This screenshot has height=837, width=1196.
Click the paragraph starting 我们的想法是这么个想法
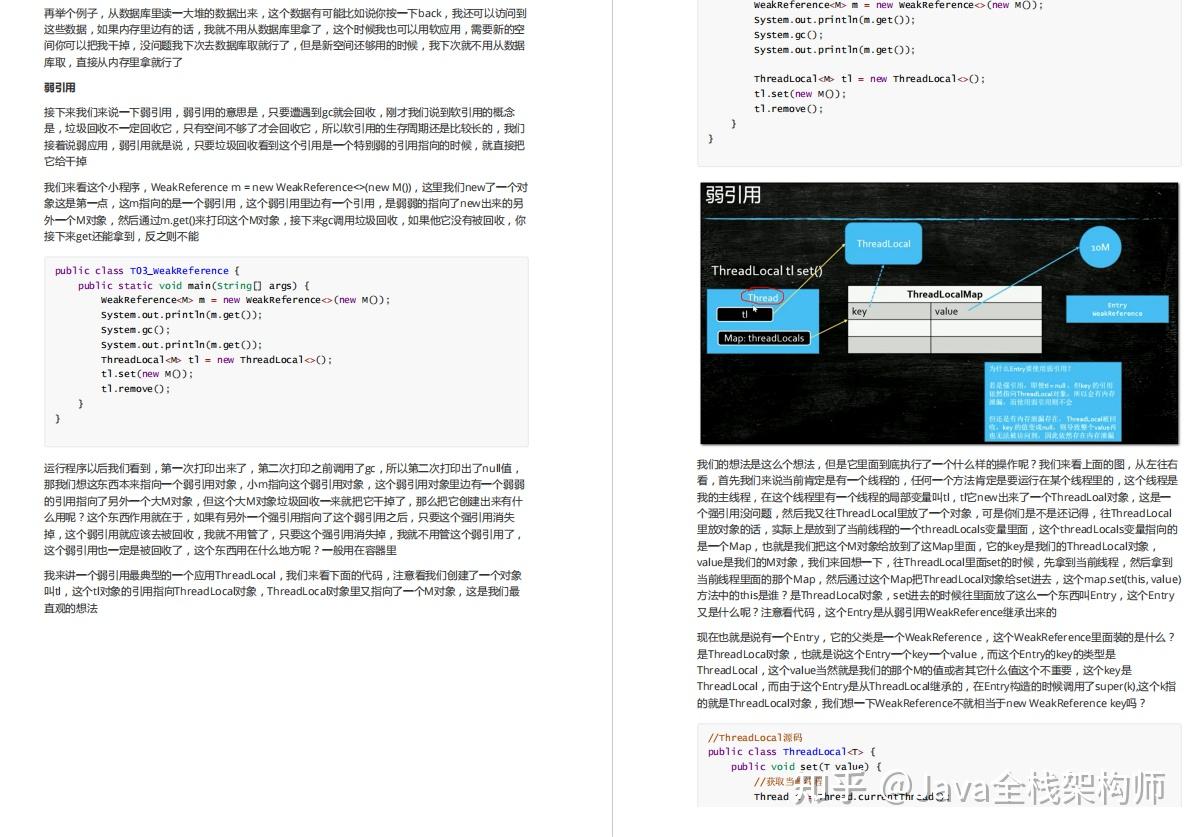click(x=938, y=538)
